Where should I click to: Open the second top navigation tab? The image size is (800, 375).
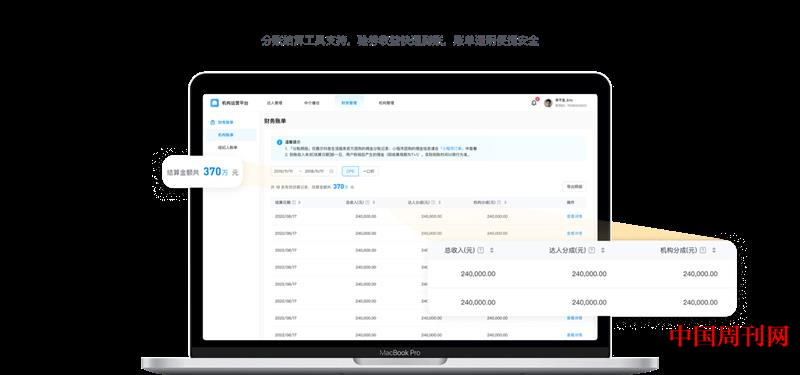(x=312, y=103)
